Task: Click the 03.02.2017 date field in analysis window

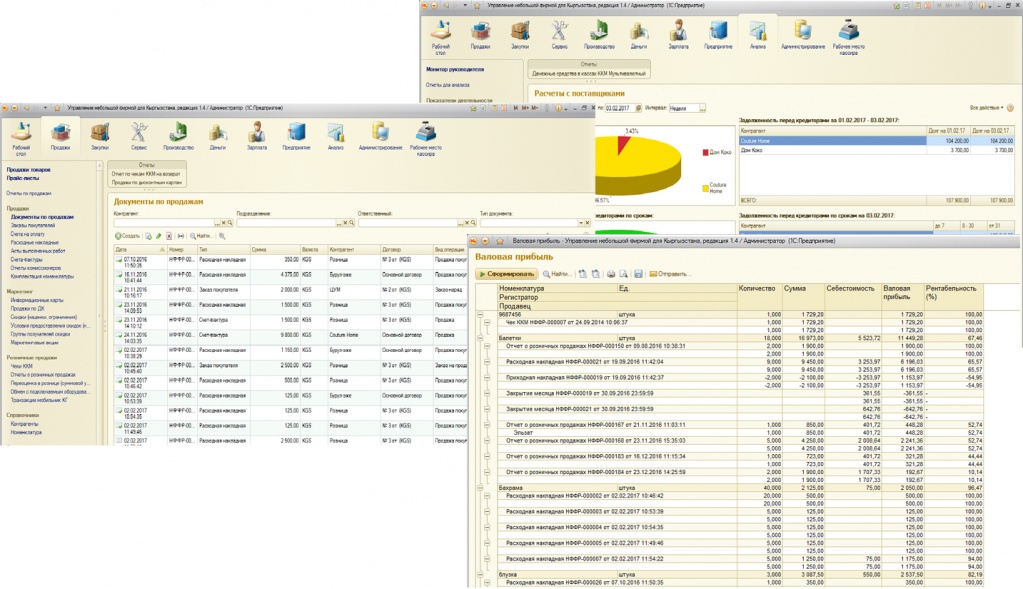Action: coord(618,108)
